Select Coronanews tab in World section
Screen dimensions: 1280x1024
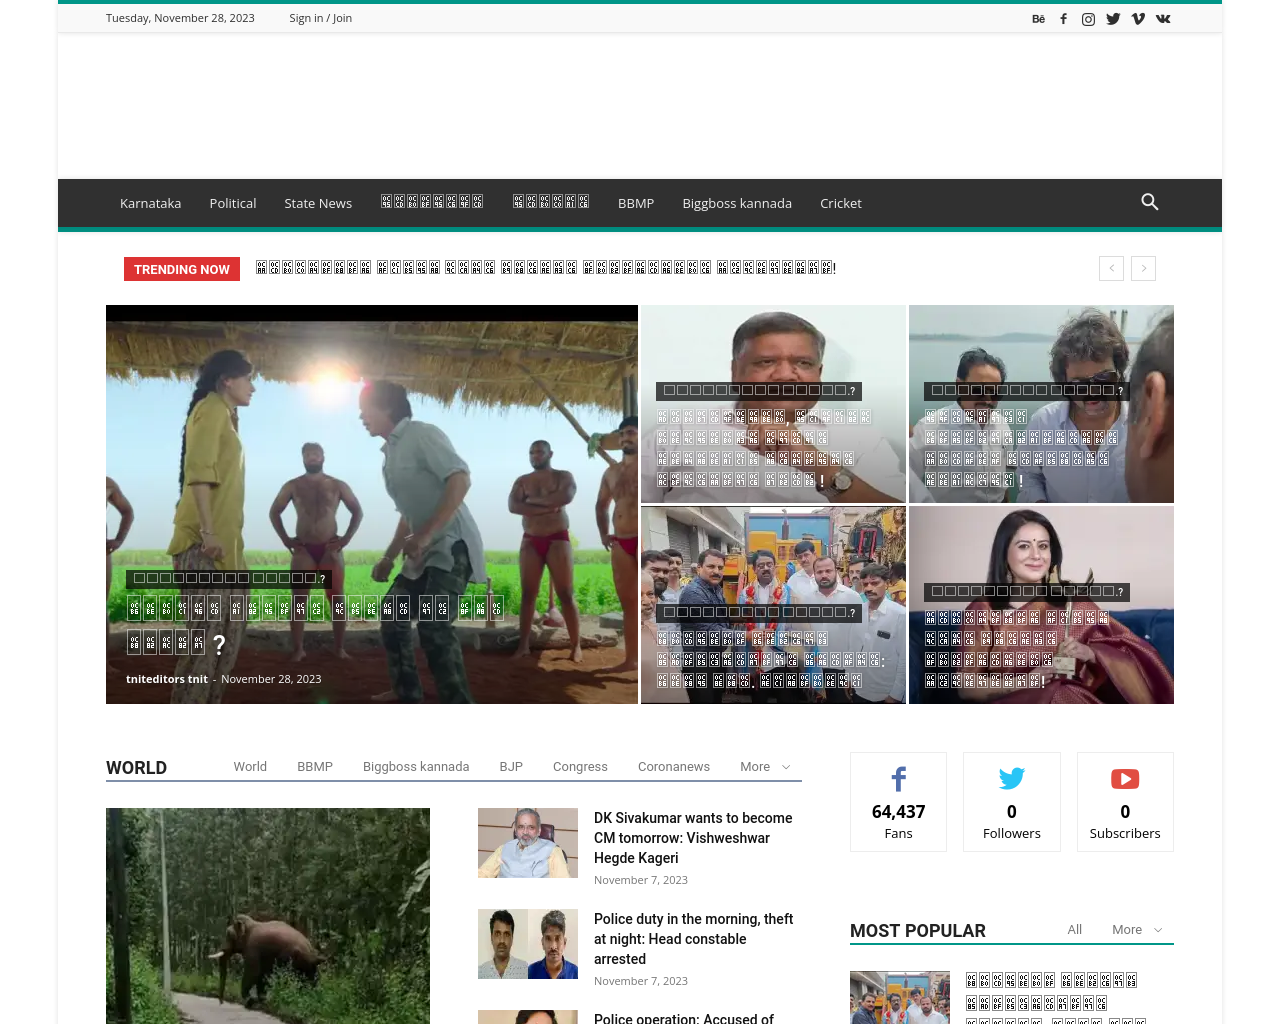(674, 767)
